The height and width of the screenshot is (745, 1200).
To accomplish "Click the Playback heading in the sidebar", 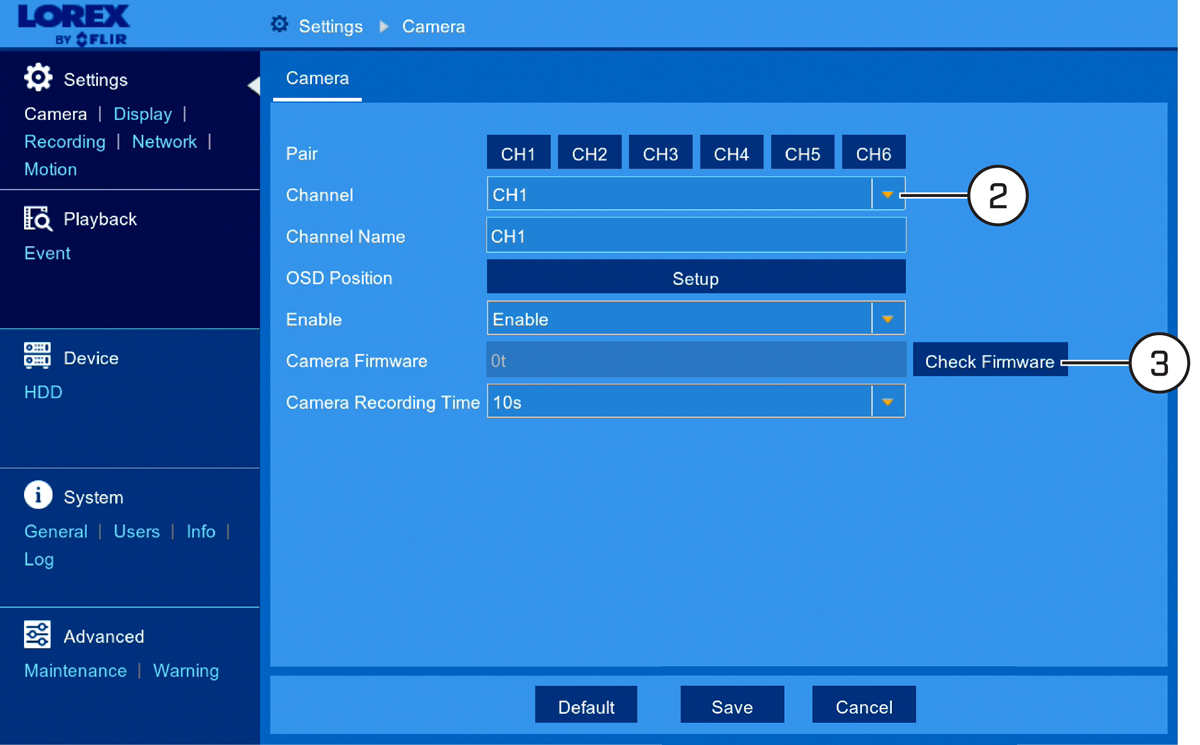I will (x=100, y=219).
